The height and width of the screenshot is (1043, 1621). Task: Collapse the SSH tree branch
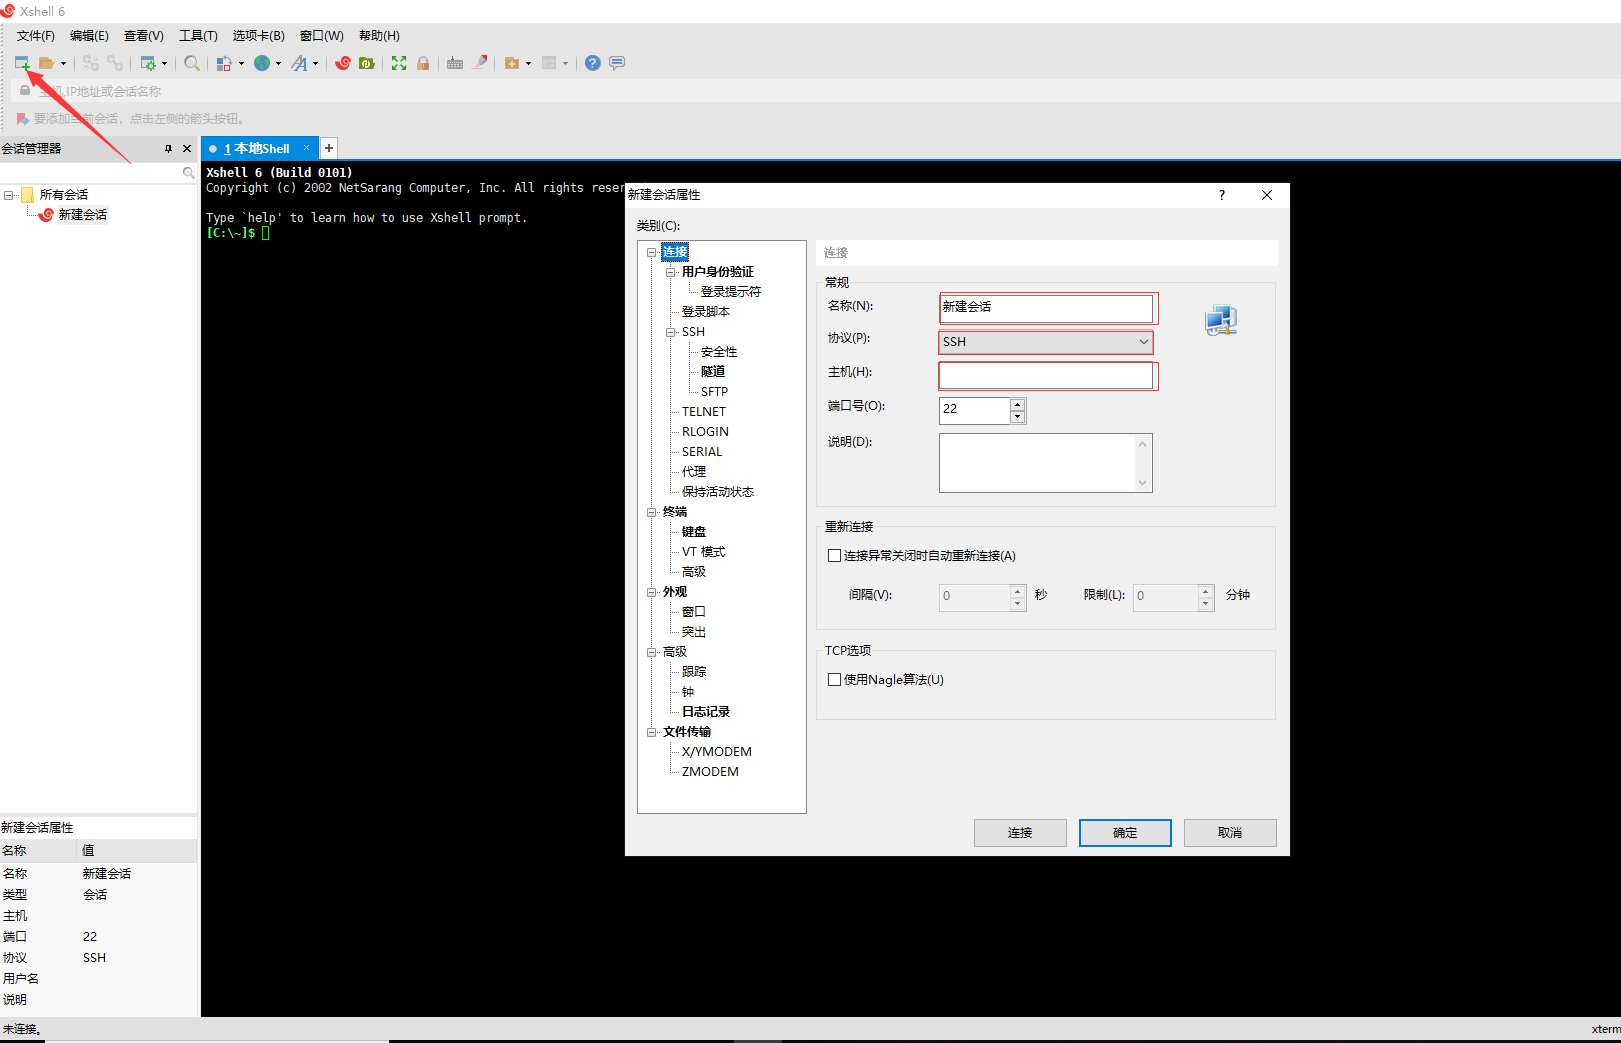click(670, 331)
